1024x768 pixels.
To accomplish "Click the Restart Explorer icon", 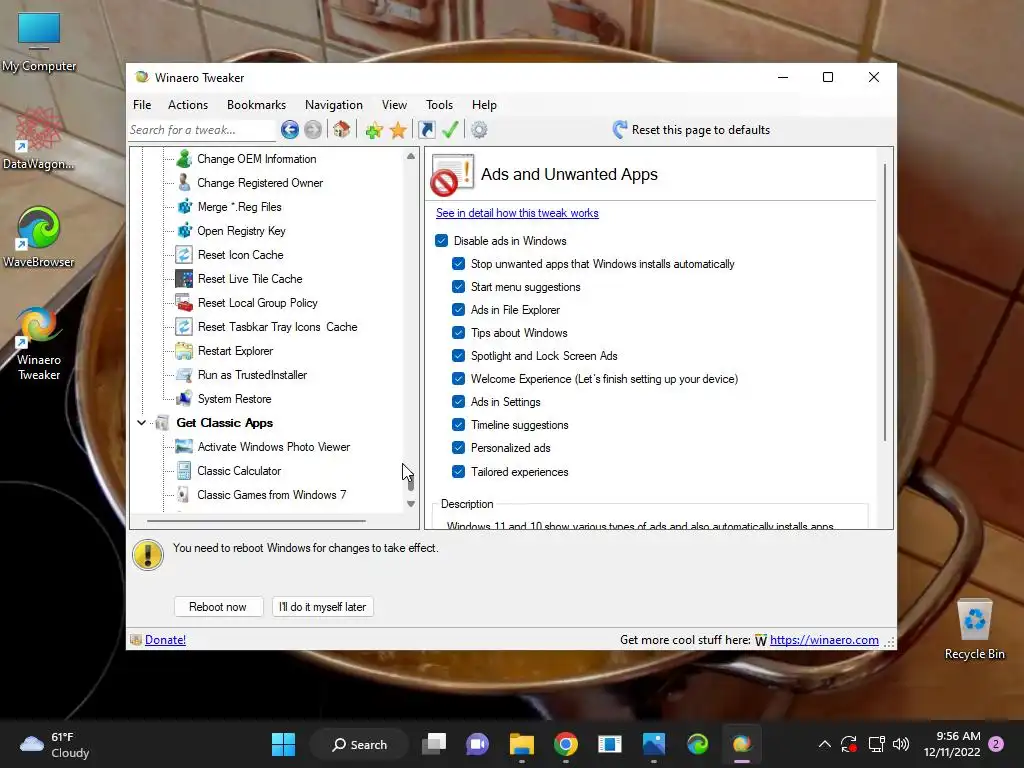I will (x=184, y=351).
